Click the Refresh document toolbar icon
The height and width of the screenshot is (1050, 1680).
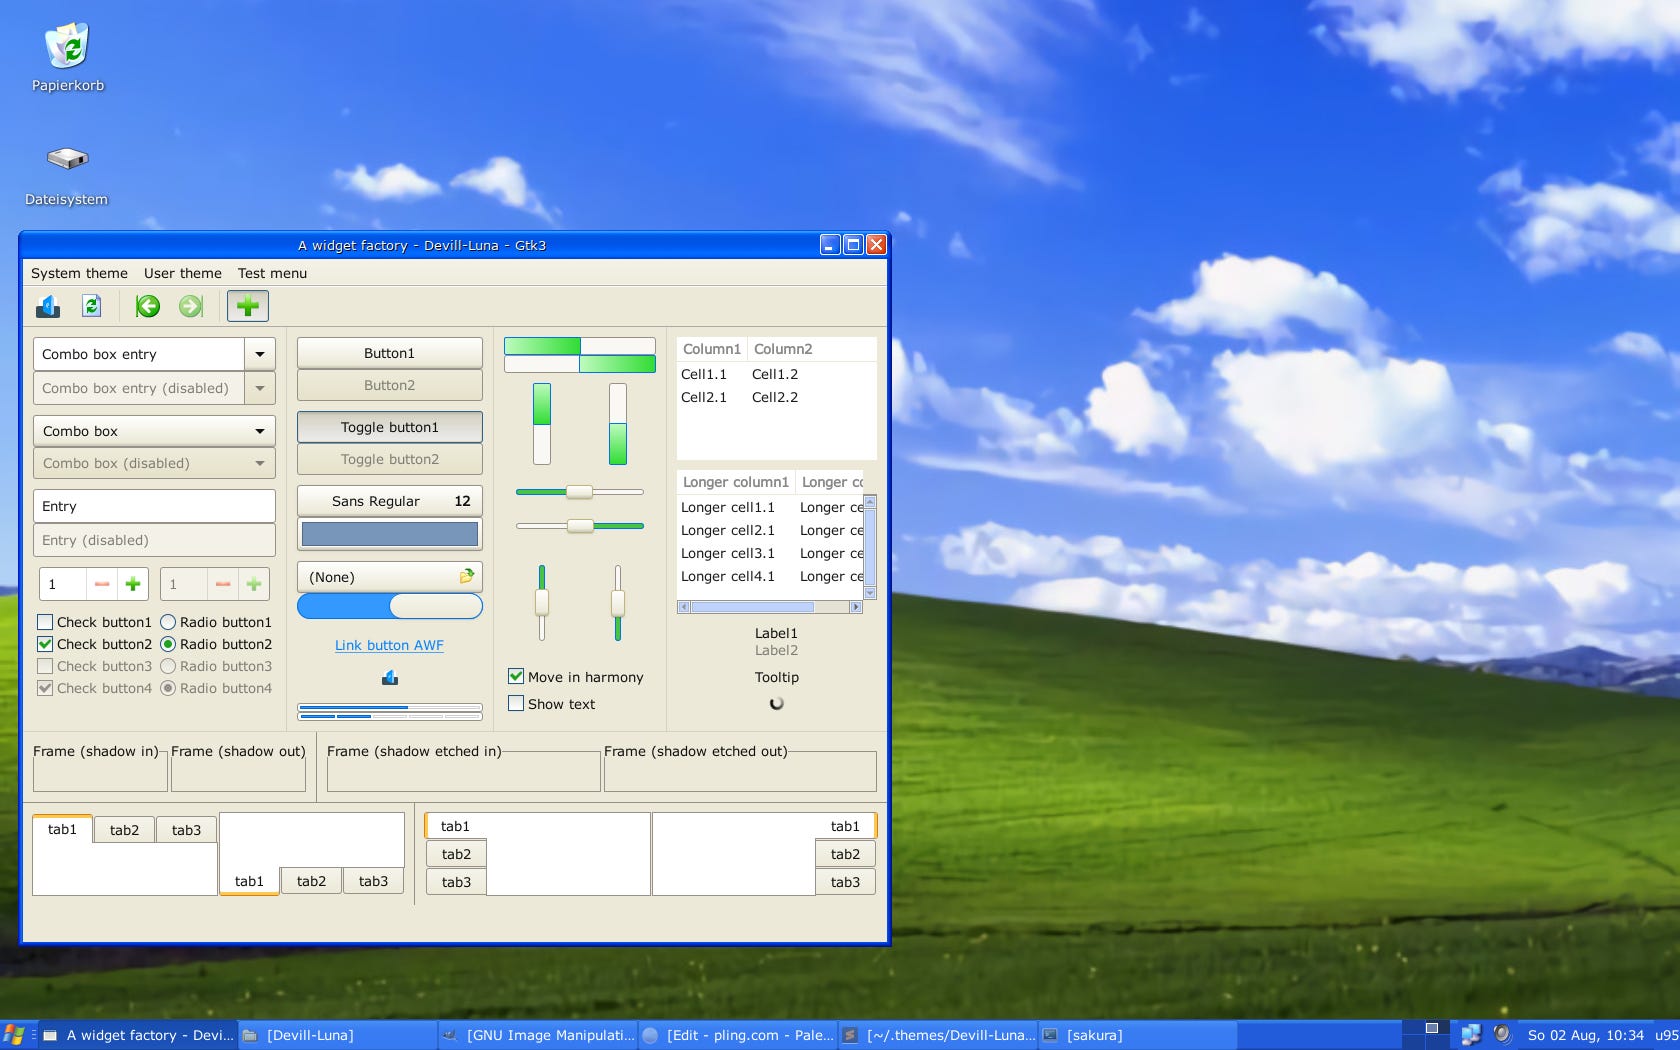tap(92, 306)
